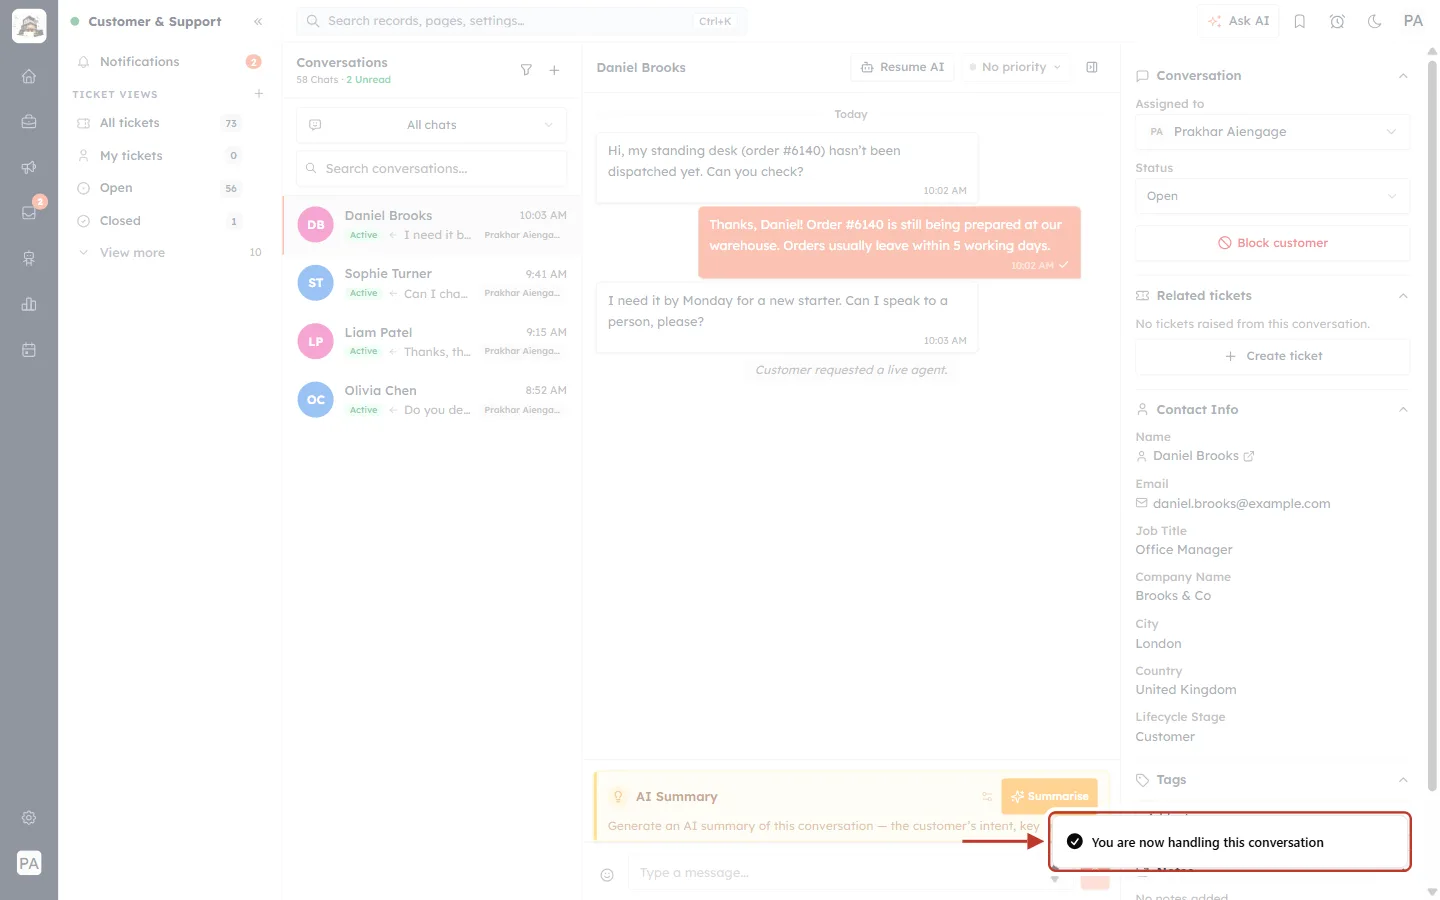This screenshot has height=900, width=1440.
Task: Open Assigned to Prakhar Aiengage dropdown
Action: (1272, 132)
